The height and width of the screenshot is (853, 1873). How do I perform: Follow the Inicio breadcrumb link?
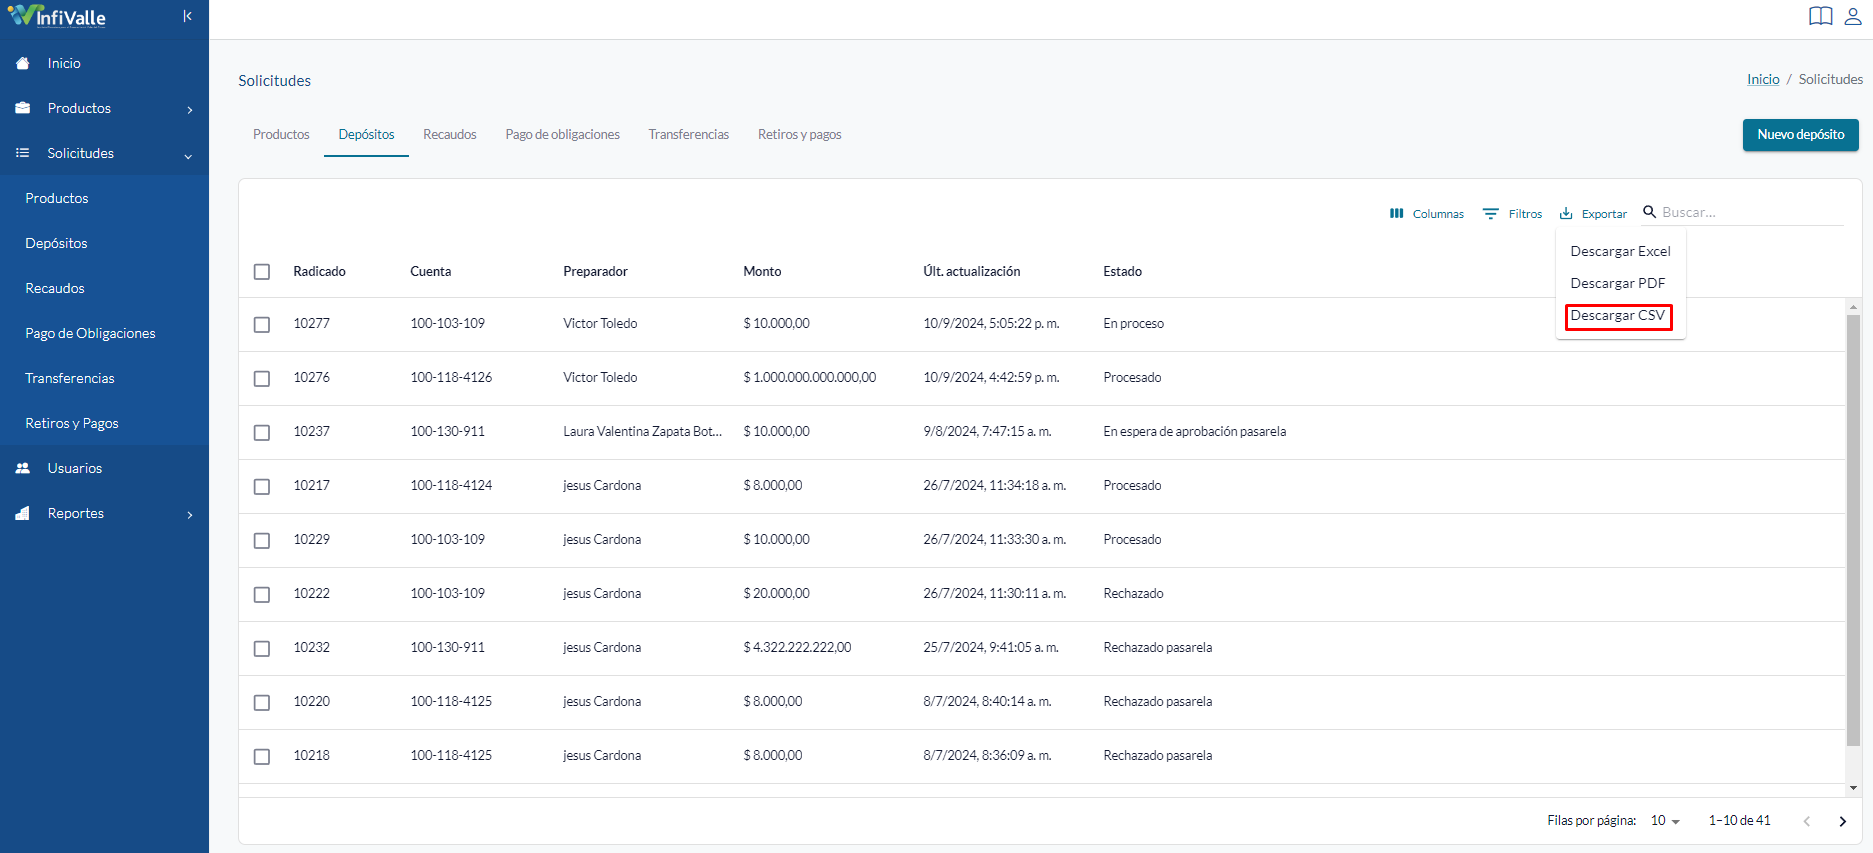(x=1763, y=79)
